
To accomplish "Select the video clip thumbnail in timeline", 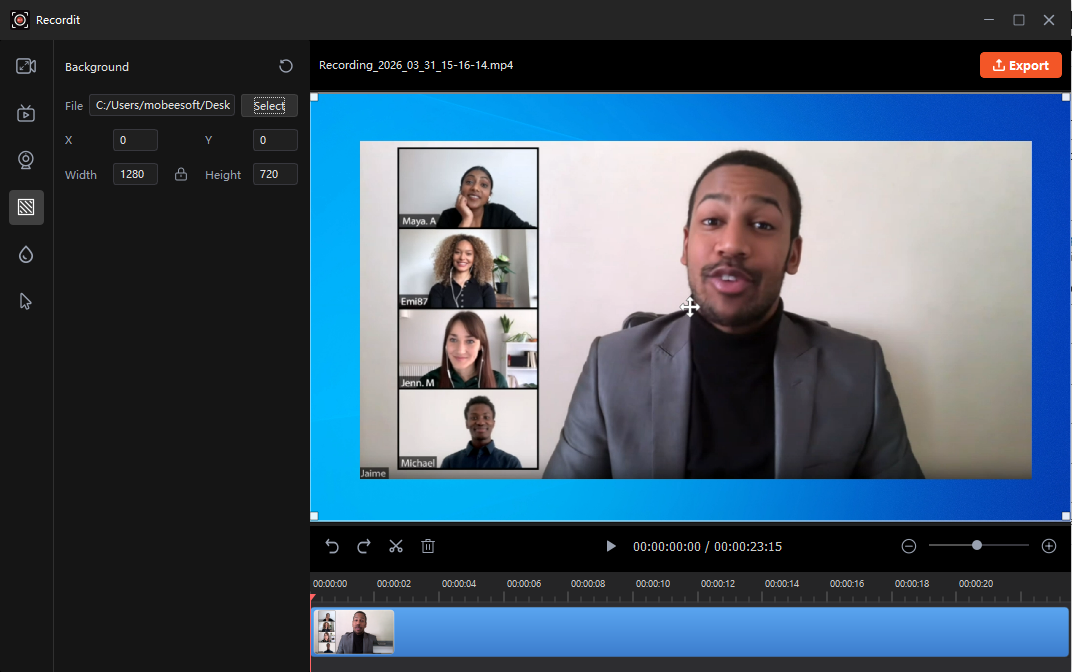I will (x=355, y=631).
